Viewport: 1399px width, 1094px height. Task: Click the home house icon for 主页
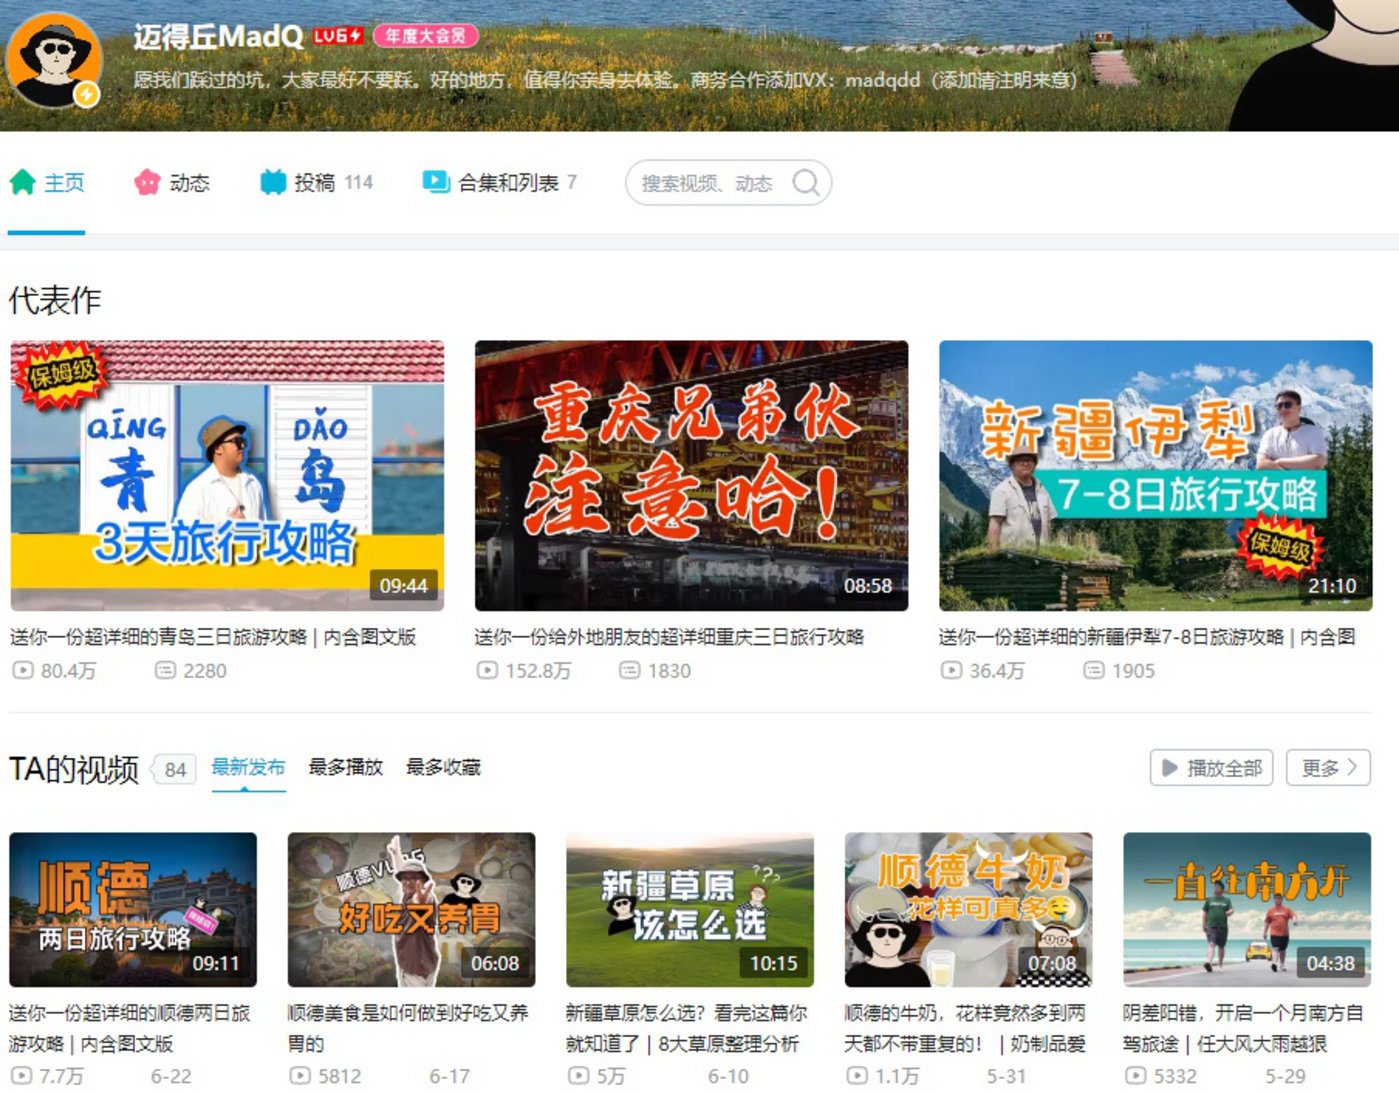tap(23, 182)
